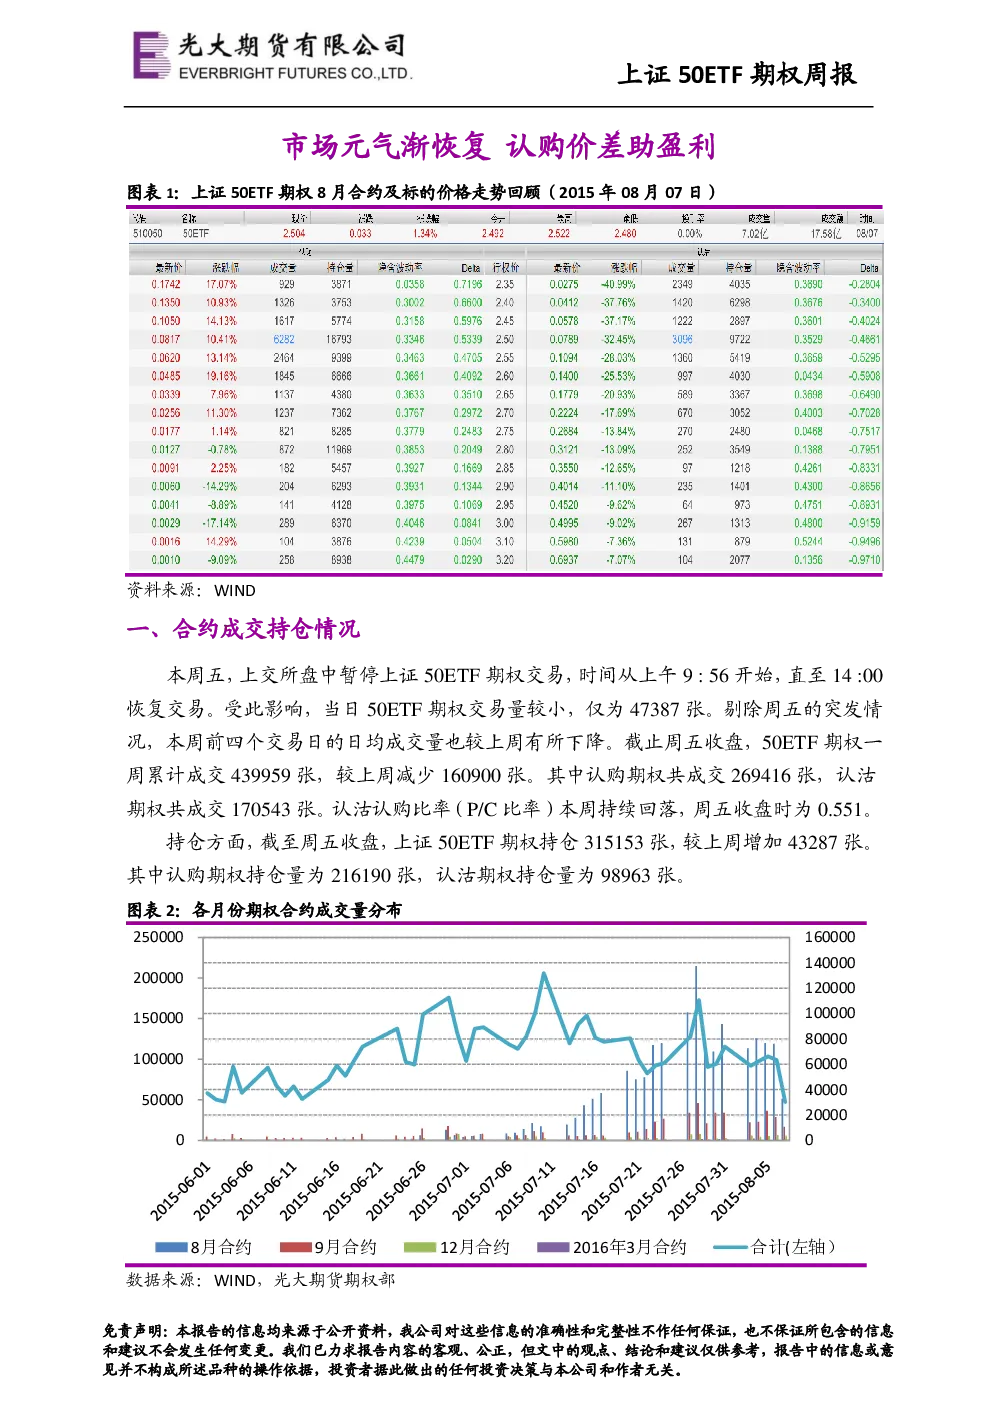
Task: Select the 一、合约成交持仓情况 section heading
Action: pos(243,629)
